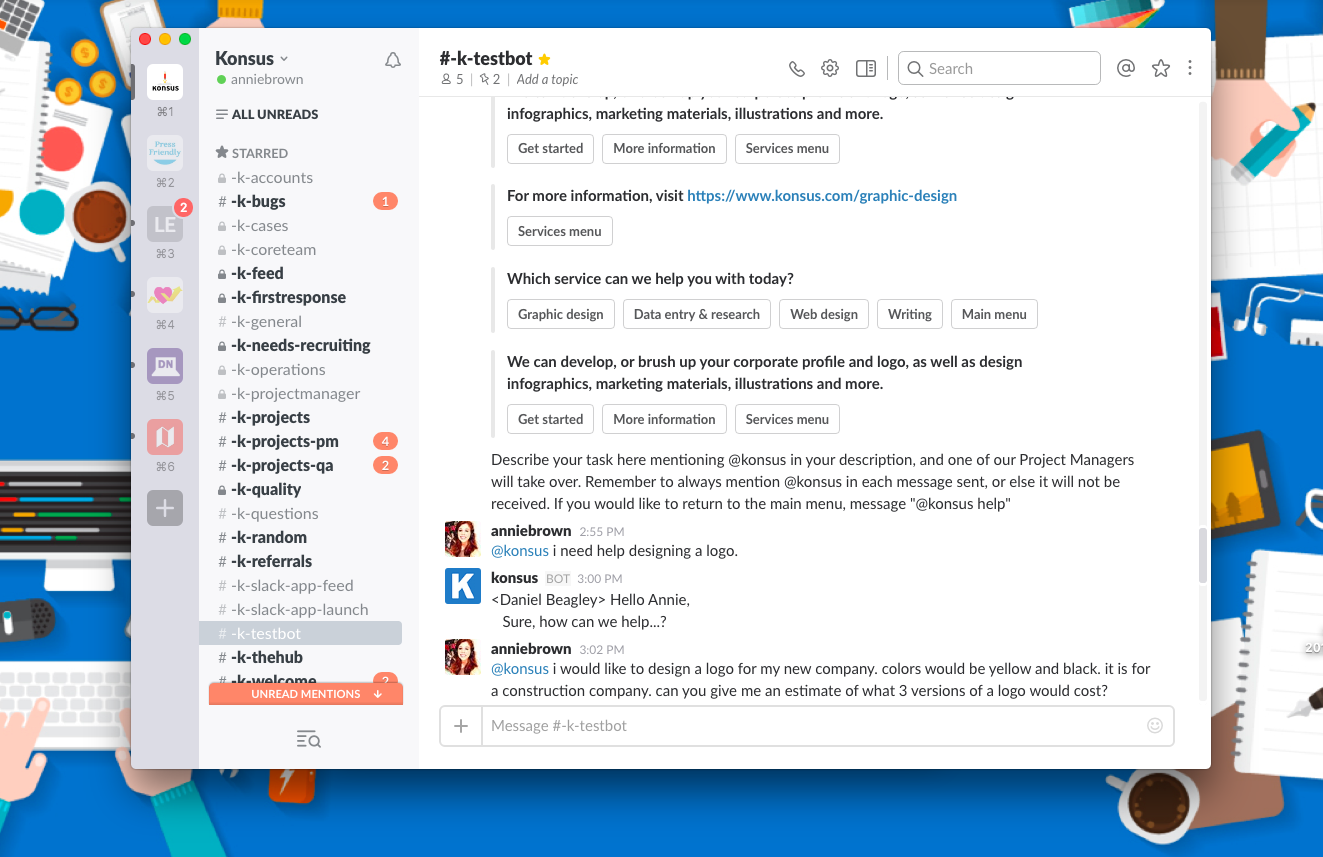Open channel settings gear
The image size is (1323, 857).
830,68
